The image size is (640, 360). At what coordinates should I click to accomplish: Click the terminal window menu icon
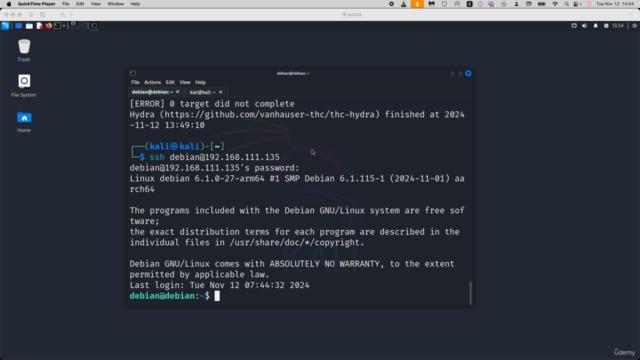click(x=133, y=73)
